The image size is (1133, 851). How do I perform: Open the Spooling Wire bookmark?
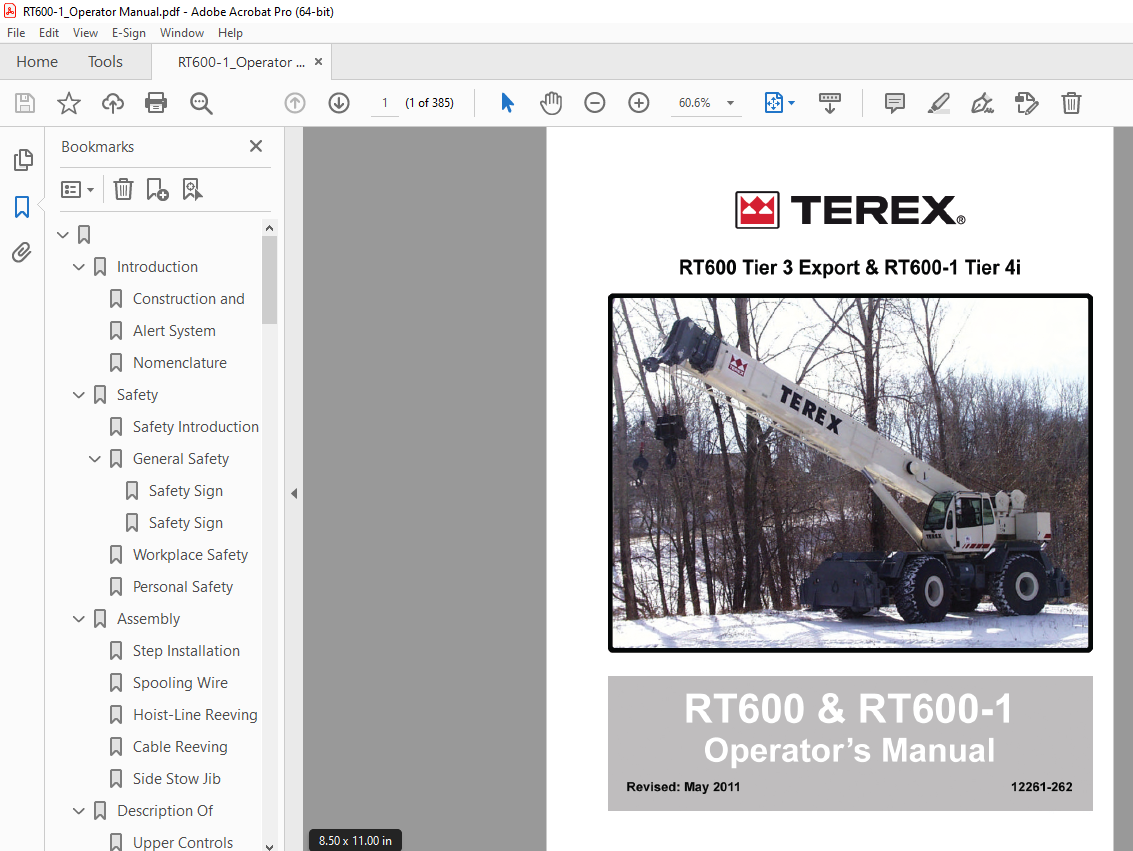180,683
